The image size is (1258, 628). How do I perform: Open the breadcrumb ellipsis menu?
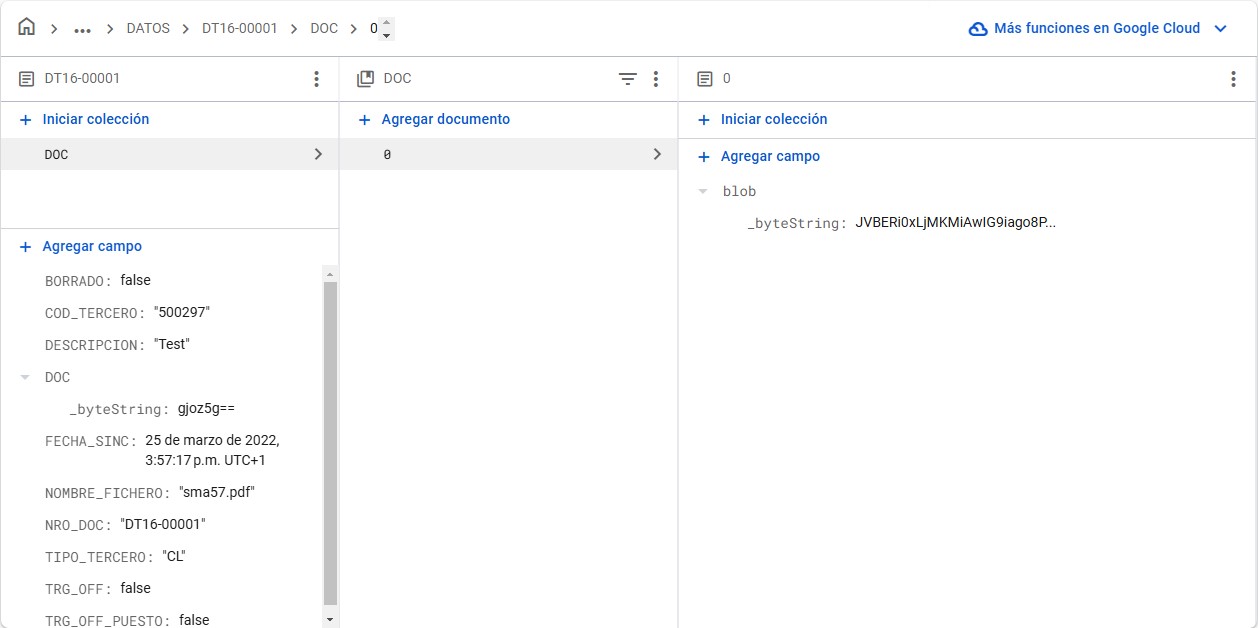[82, 29]
